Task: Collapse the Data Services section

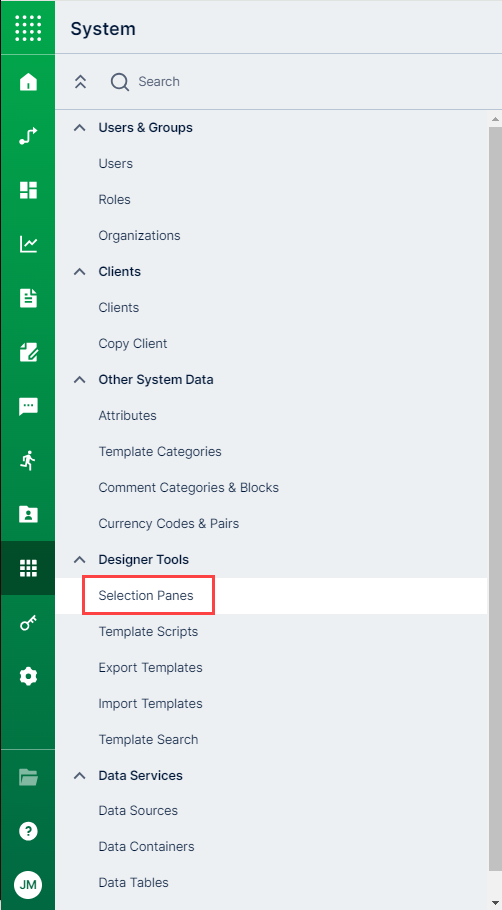Action: pyautogui.click(x=80, y=775)
